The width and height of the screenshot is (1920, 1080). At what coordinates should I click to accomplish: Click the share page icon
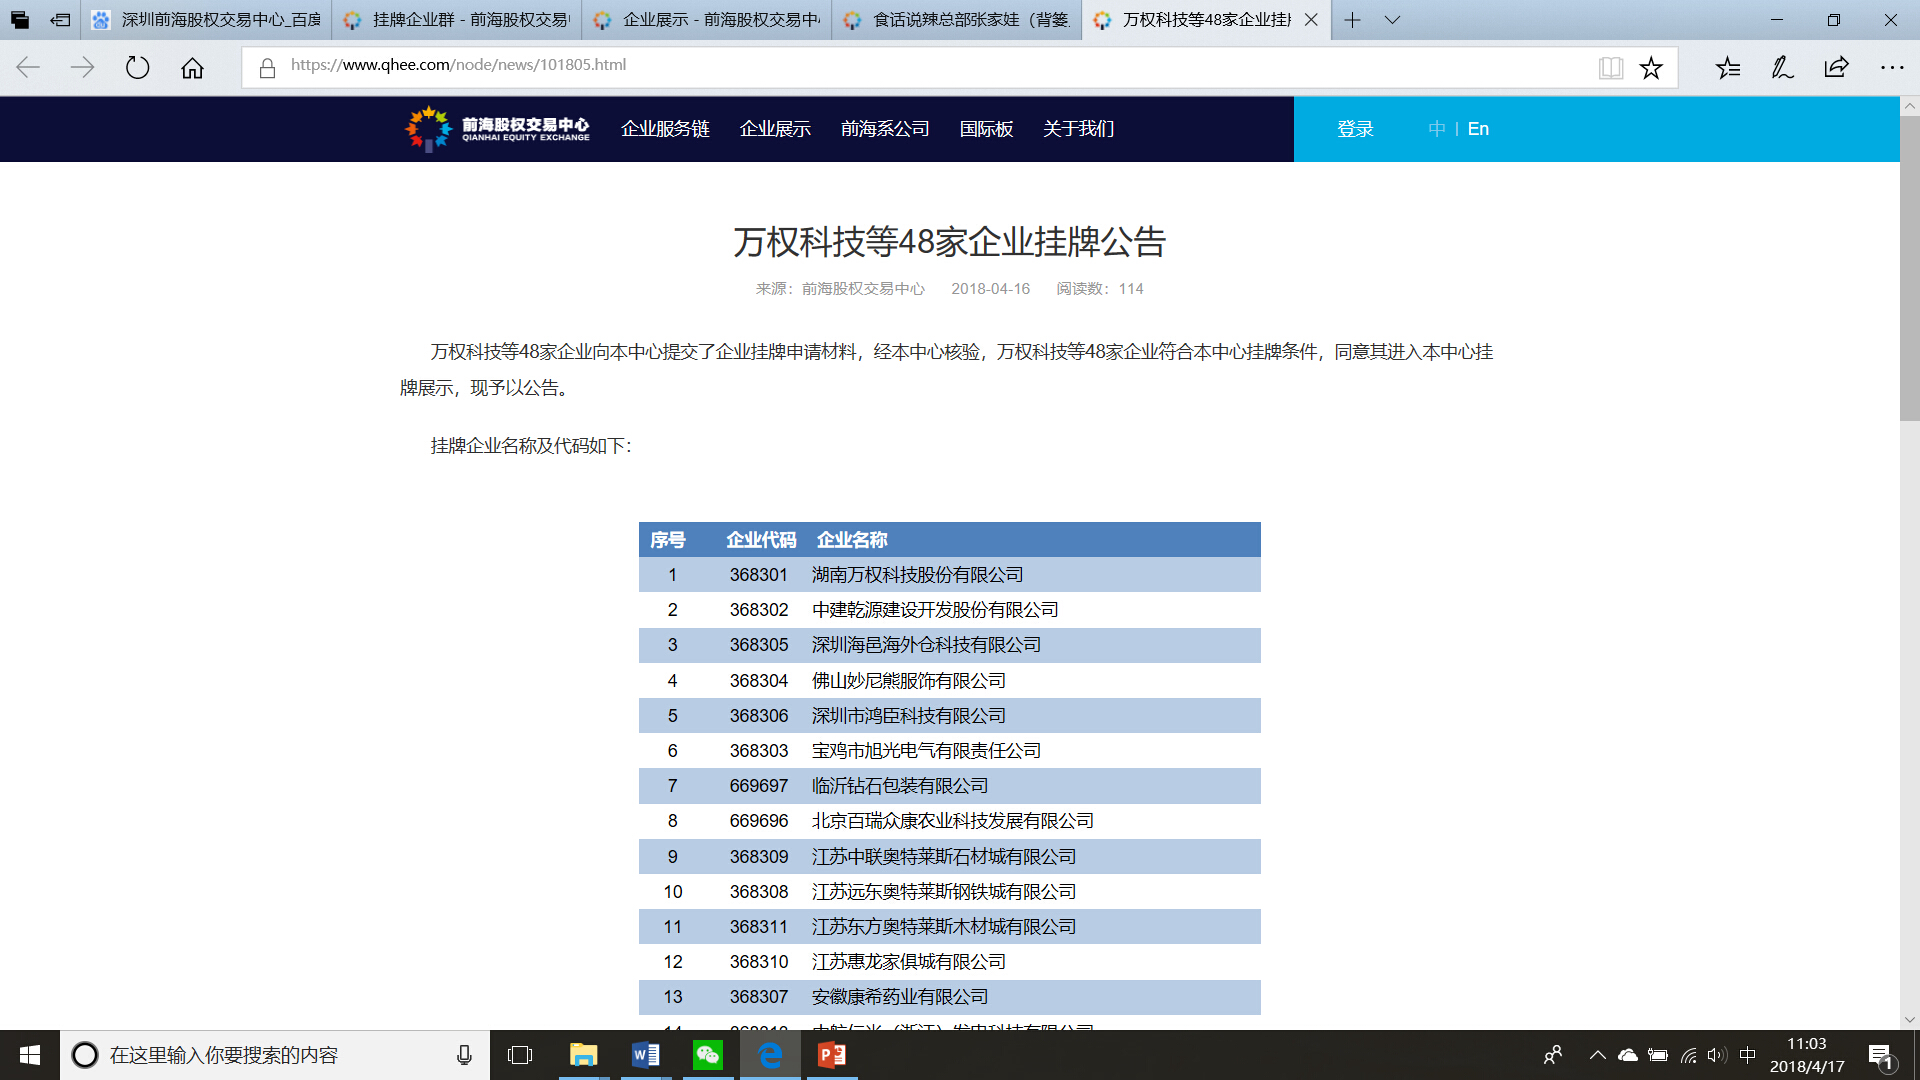1836,68
